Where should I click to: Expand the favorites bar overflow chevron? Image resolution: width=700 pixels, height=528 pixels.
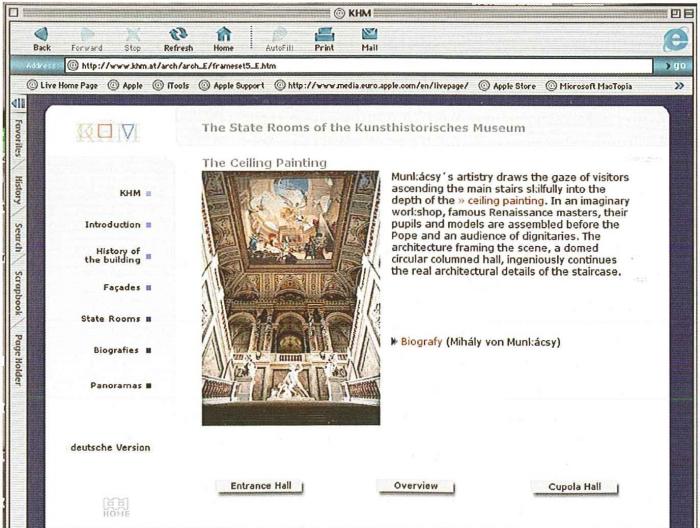680,86
